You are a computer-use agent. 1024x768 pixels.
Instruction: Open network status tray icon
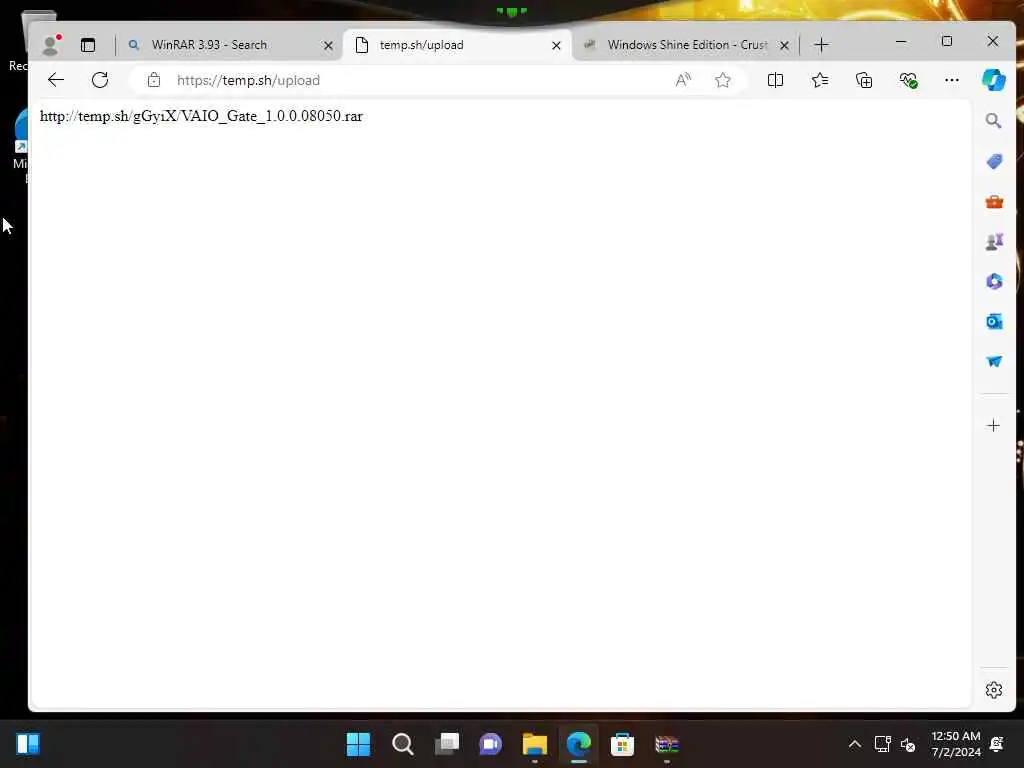coord(882,744)
